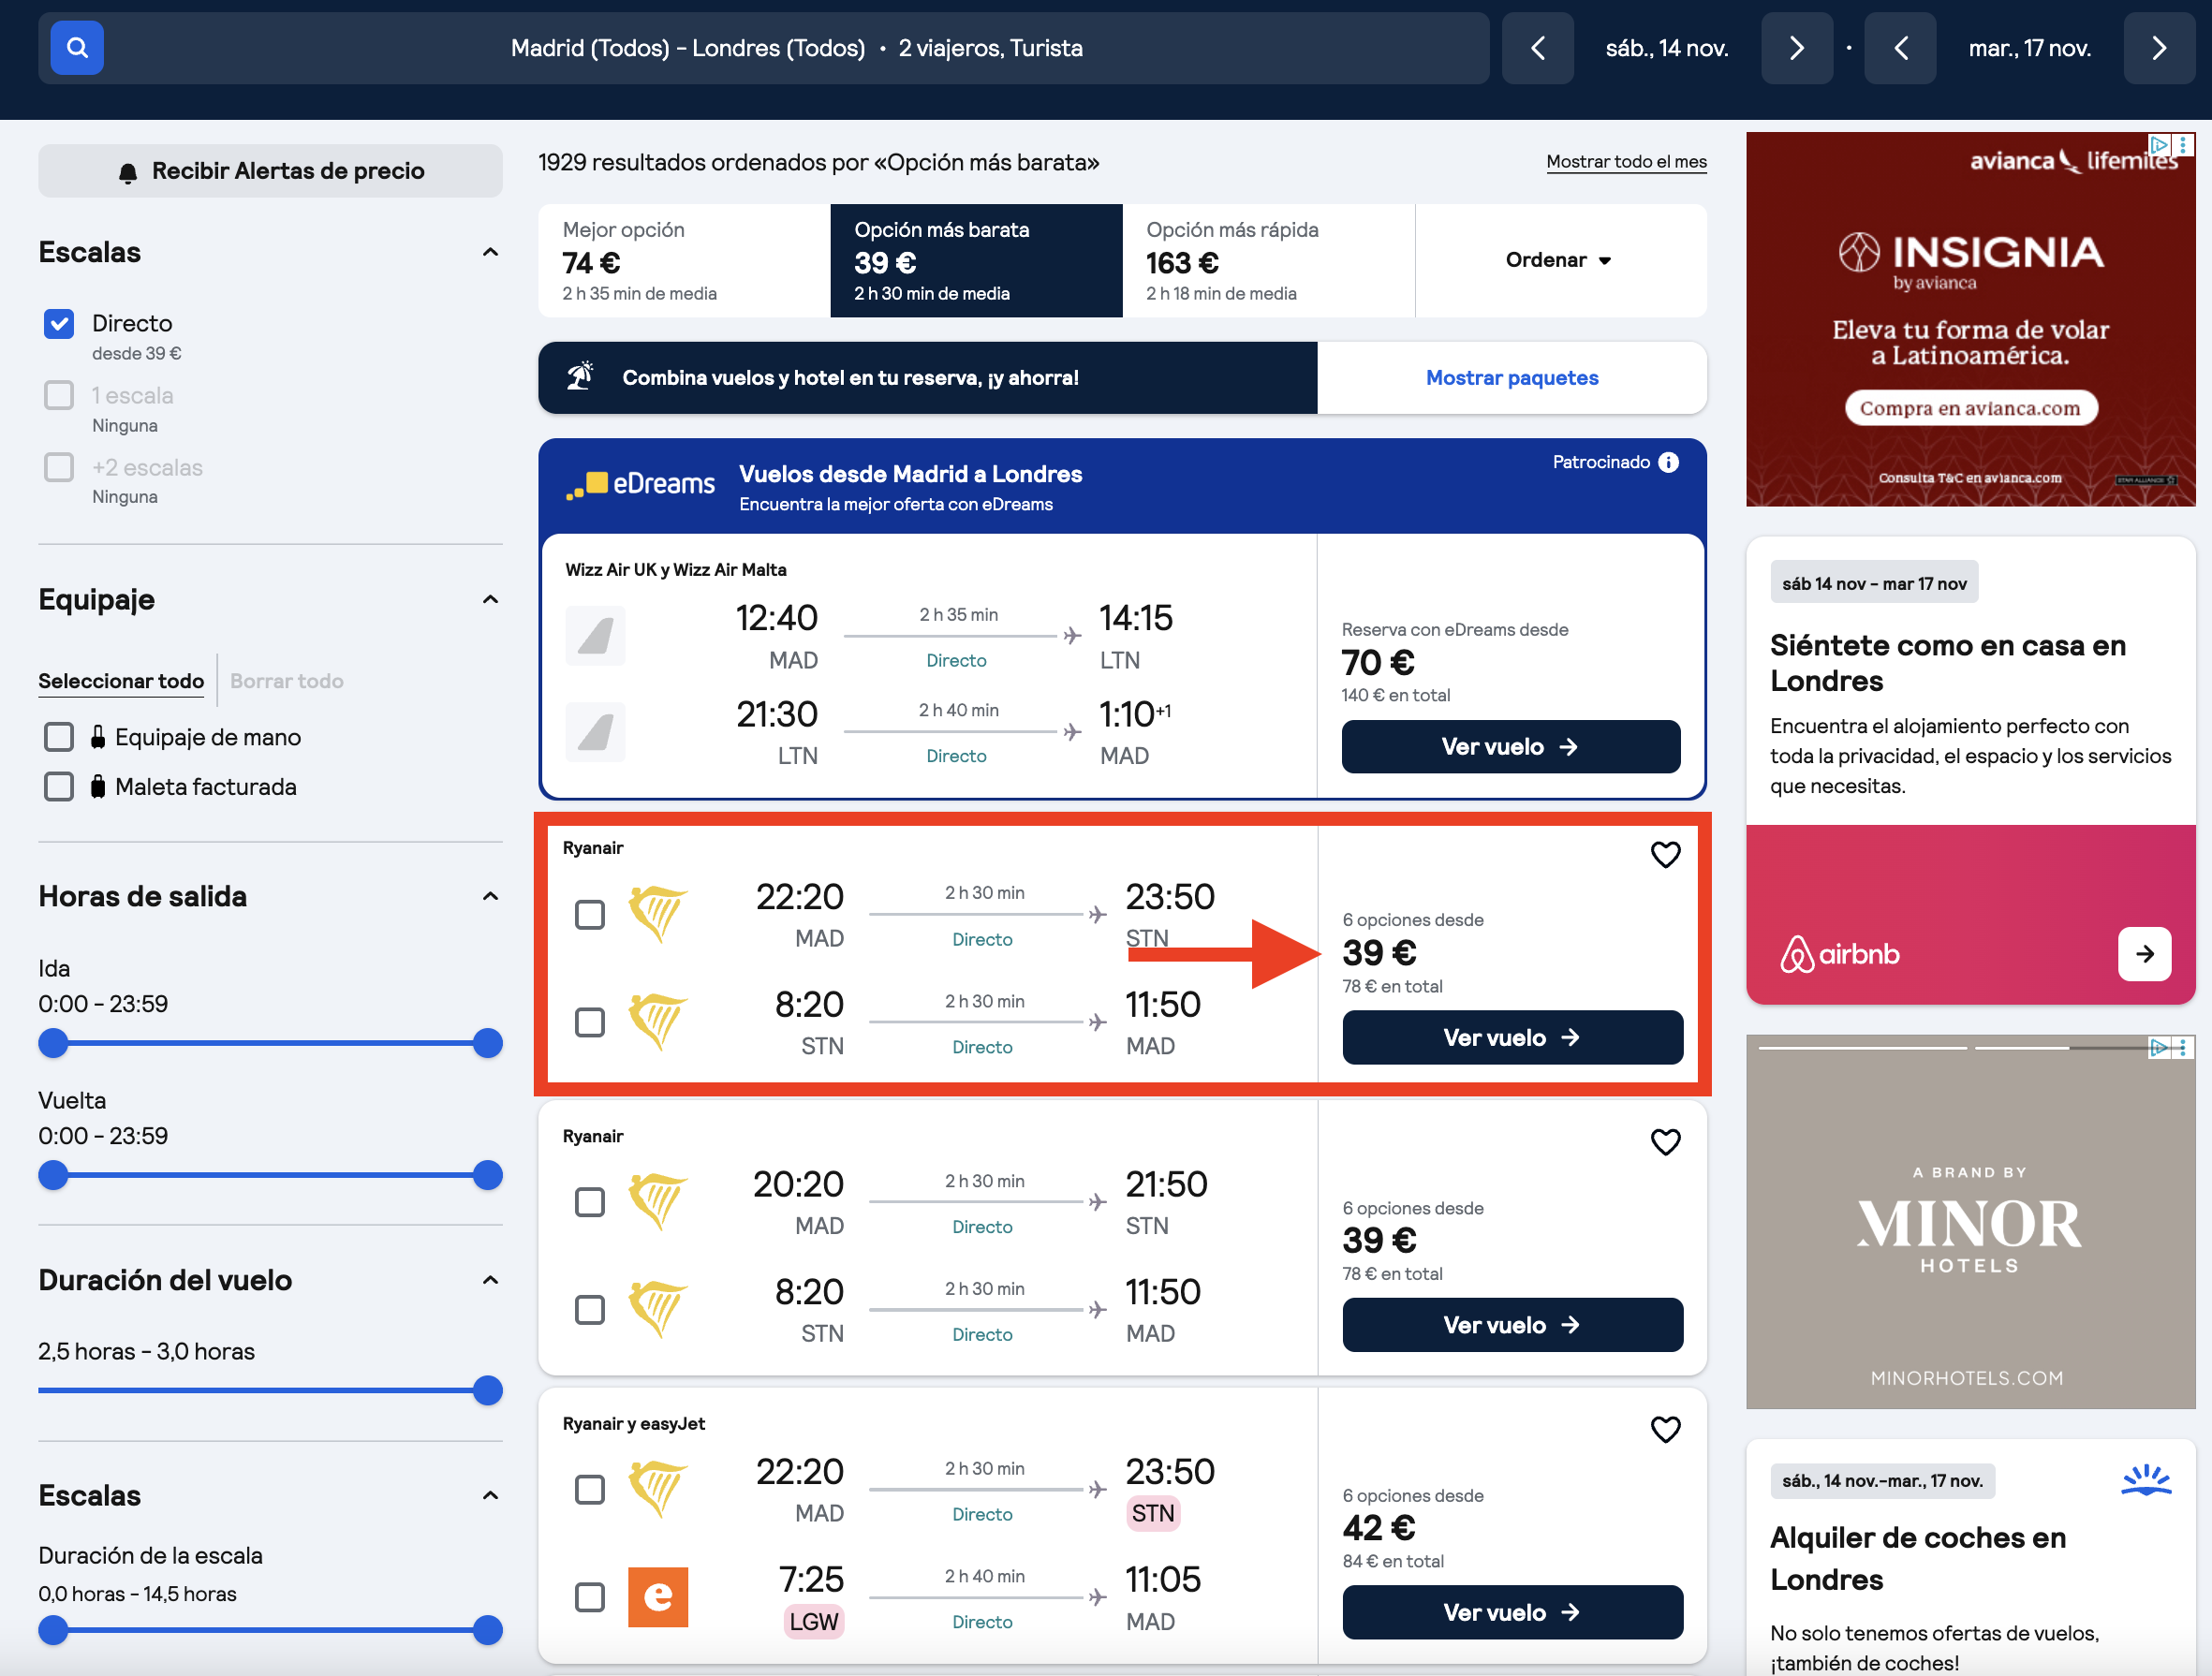
Task: Go to previous departure date arrow
Action: click(x=1538, y=48)
